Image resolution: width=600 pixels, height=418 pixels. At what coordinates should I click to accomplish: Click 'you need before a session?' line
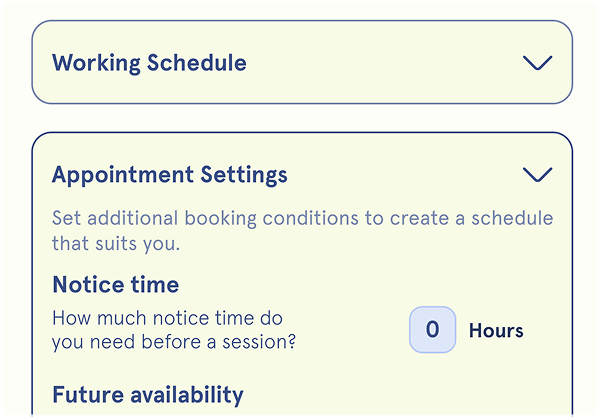(x=175, y=342)
